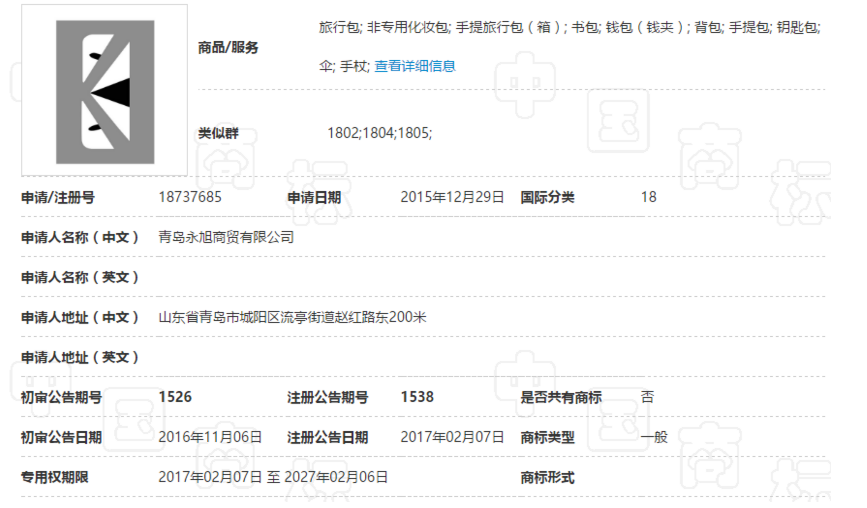Screen dimensions: 867x508
Task: Click the 类似群 label
Action: tap(218, 133)
